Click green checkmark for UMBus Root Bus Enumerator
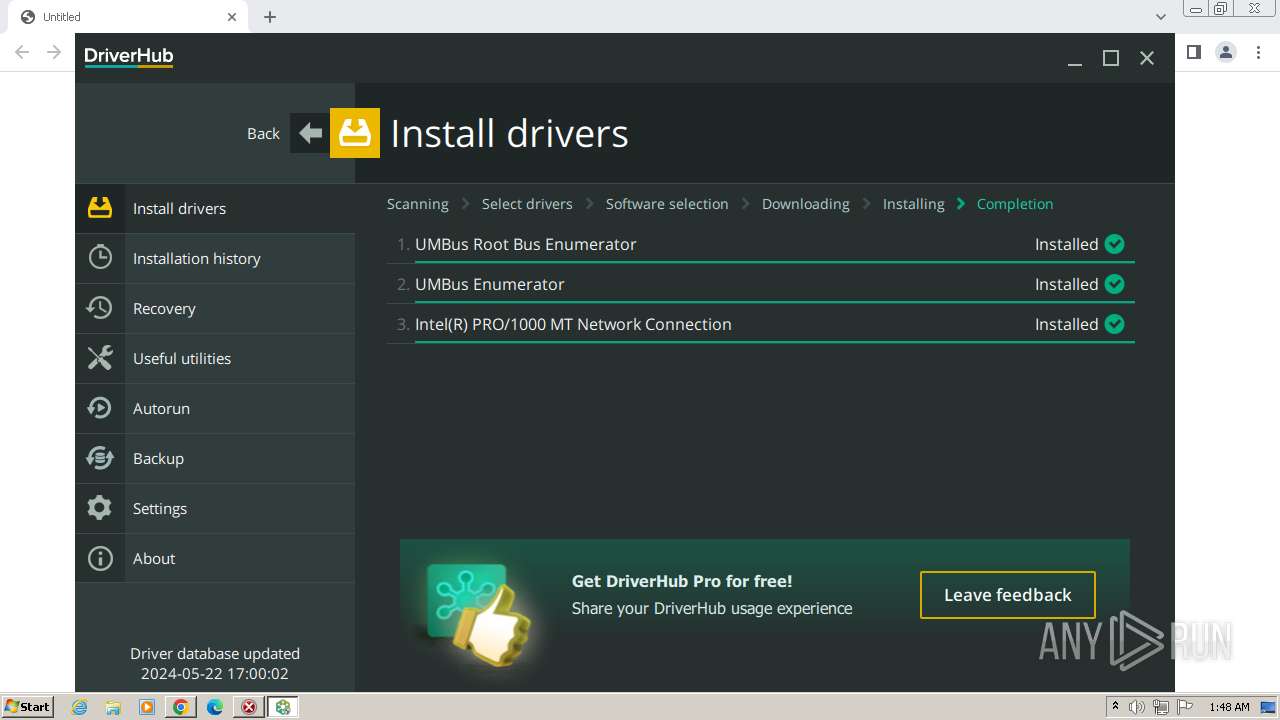Screen dimensions: 1280x720 click(1115, 244)
